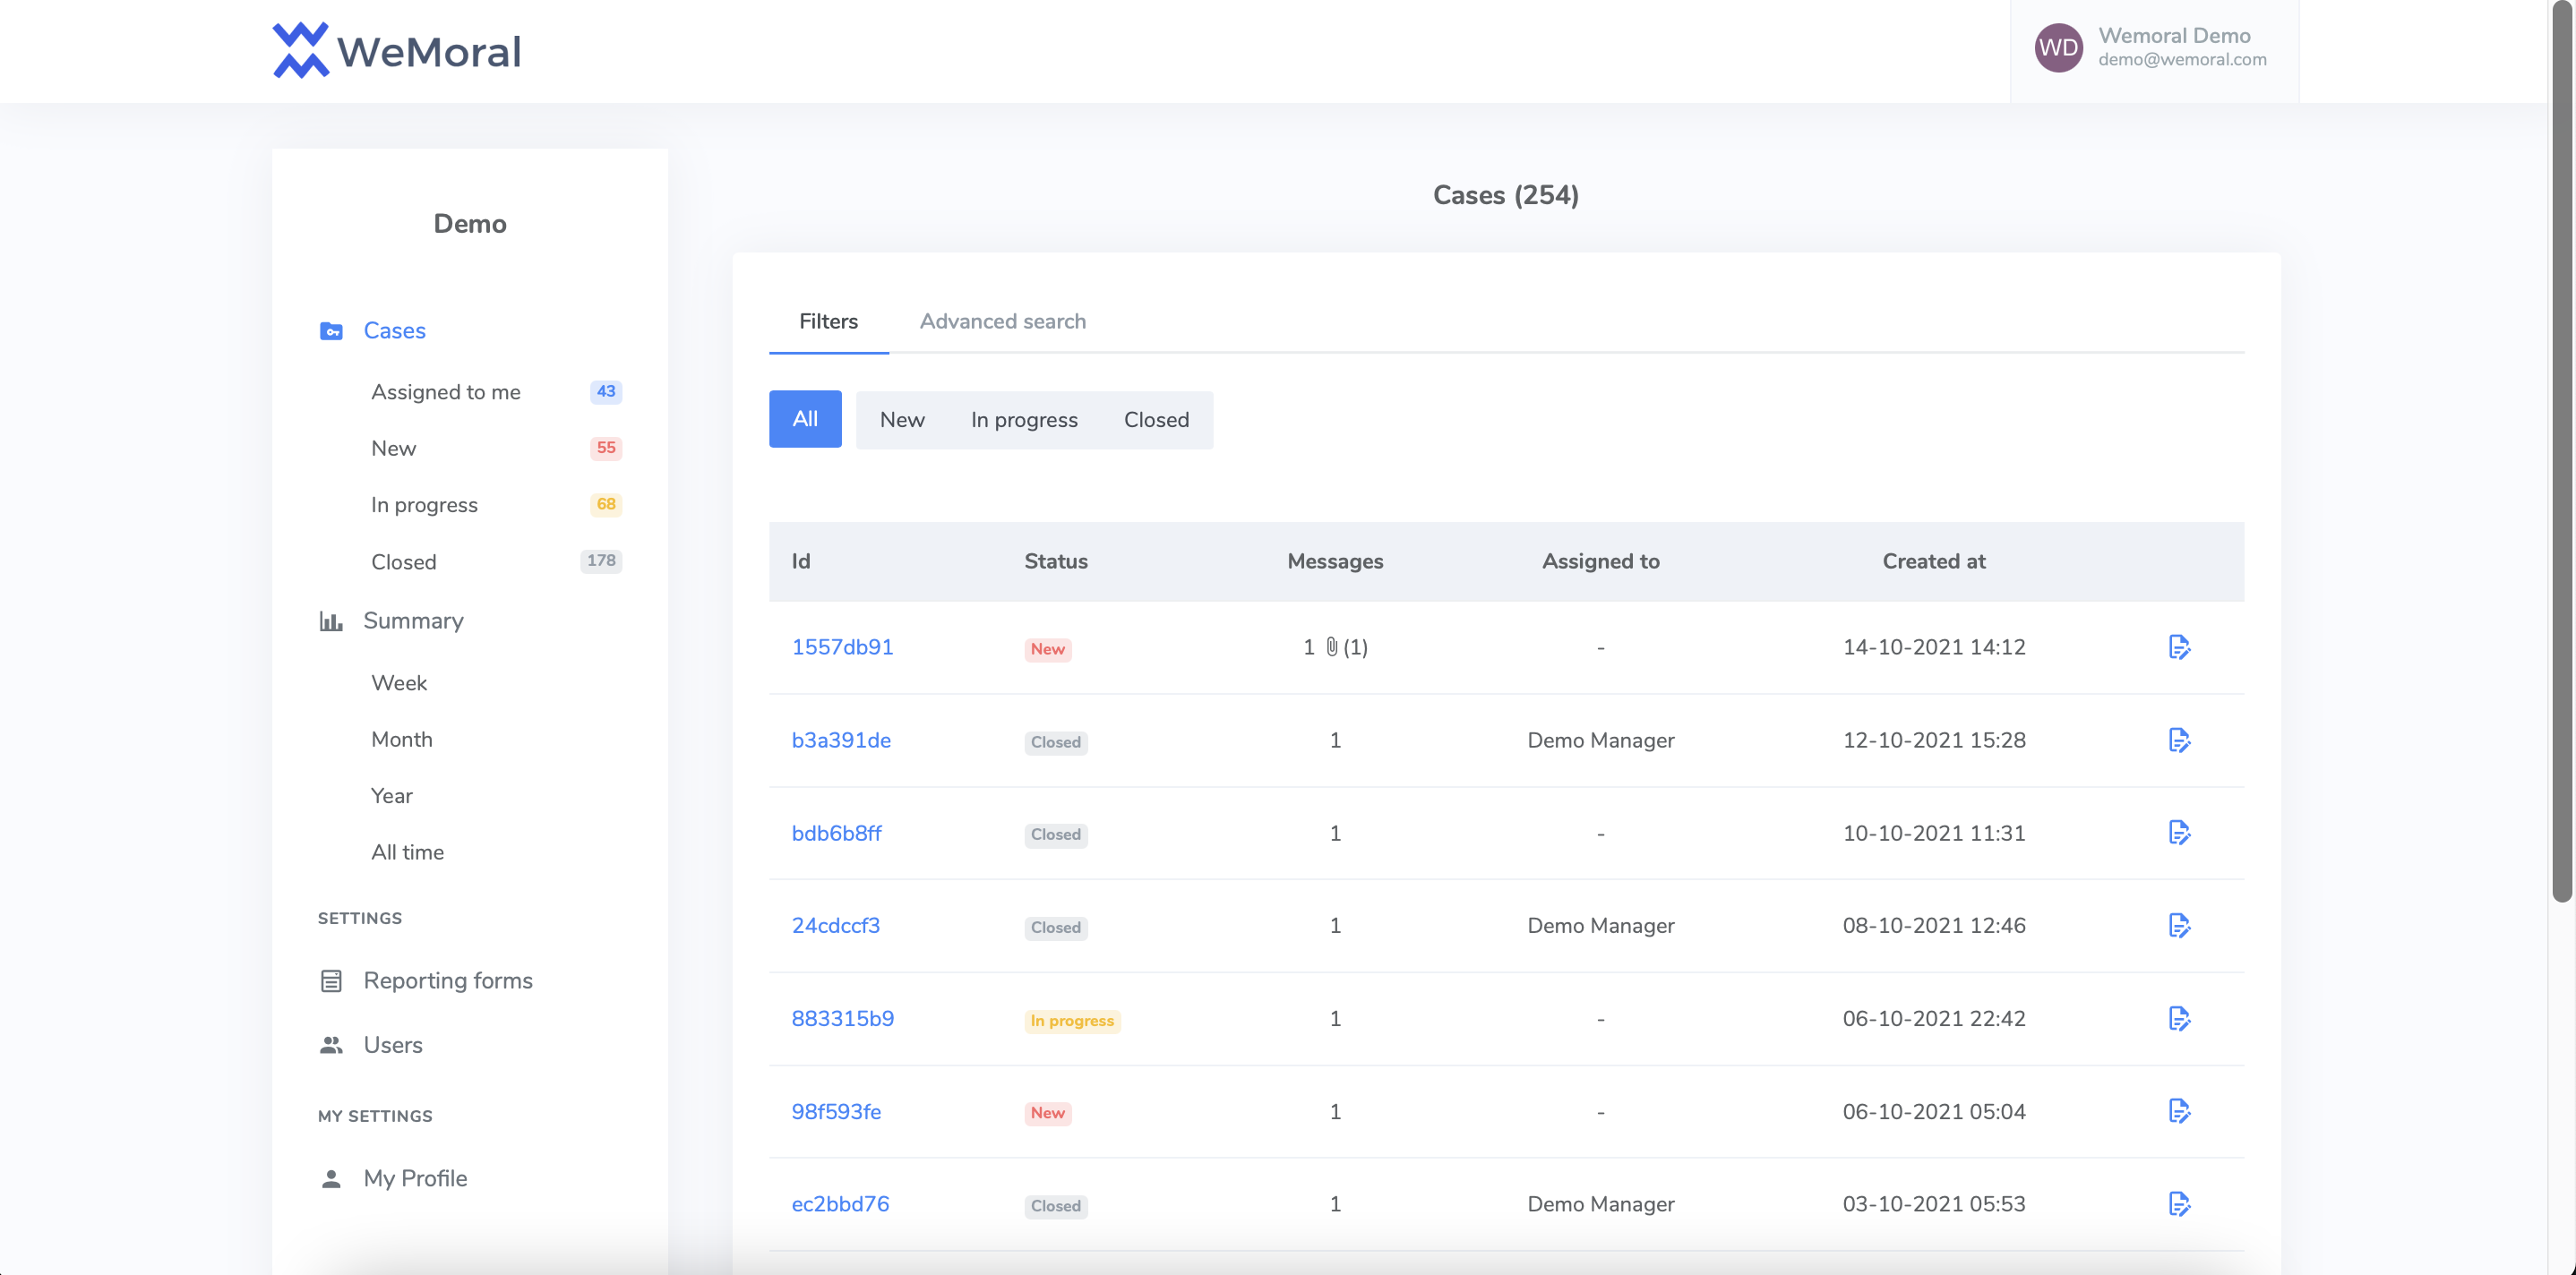Click the My Profile person icon
The height and width of the screenshot is (1275, 2576).
pos(331,1178)
